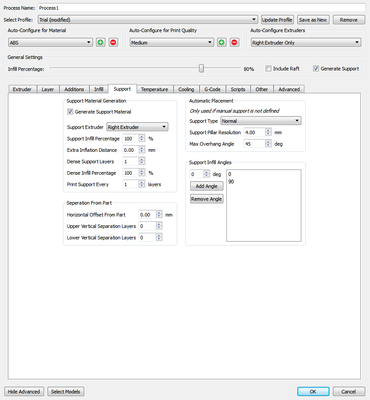Open Select Profile dropdown
Viewport: 370px width, 400px height.
click(x=148, y=20)
